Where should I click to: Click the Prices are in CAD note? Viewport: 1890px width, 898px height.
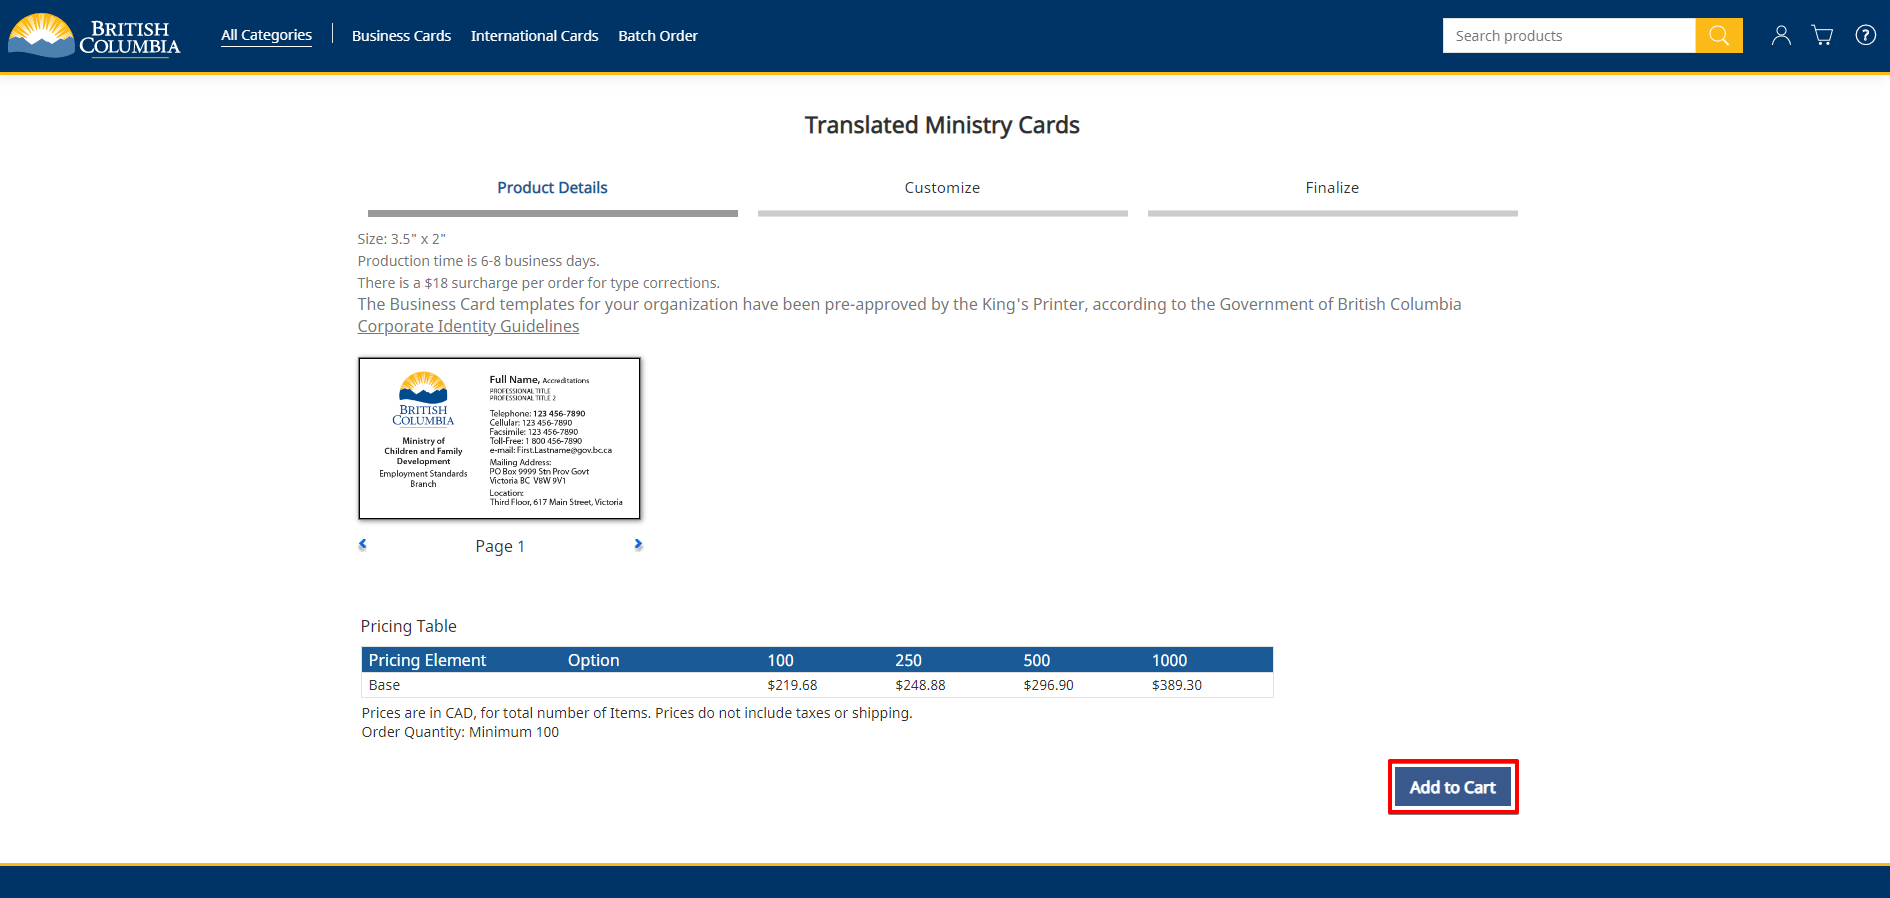pyautogui.click(x=637, y=713)
